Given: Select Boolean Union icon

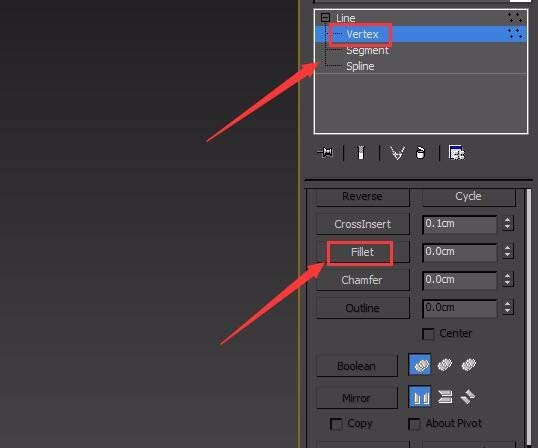Looking at the screenshot, I should pyautogui.click(x=420, y=365).
